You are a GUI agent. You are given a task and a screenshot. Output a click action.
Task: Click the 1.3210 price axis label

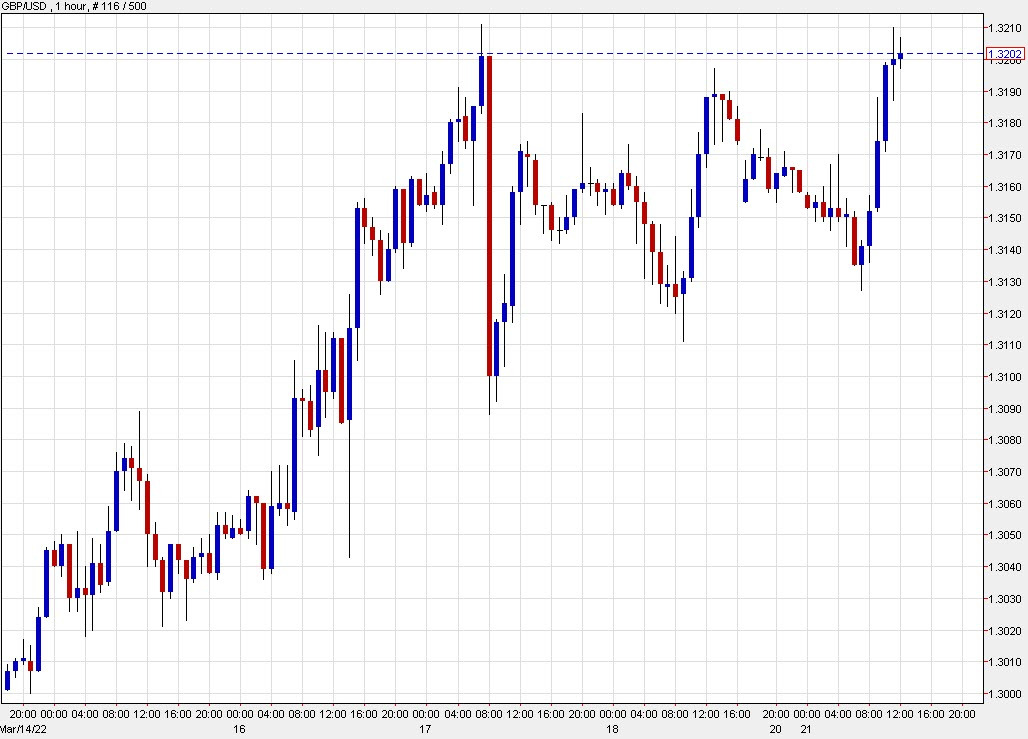pos(1005,28)
